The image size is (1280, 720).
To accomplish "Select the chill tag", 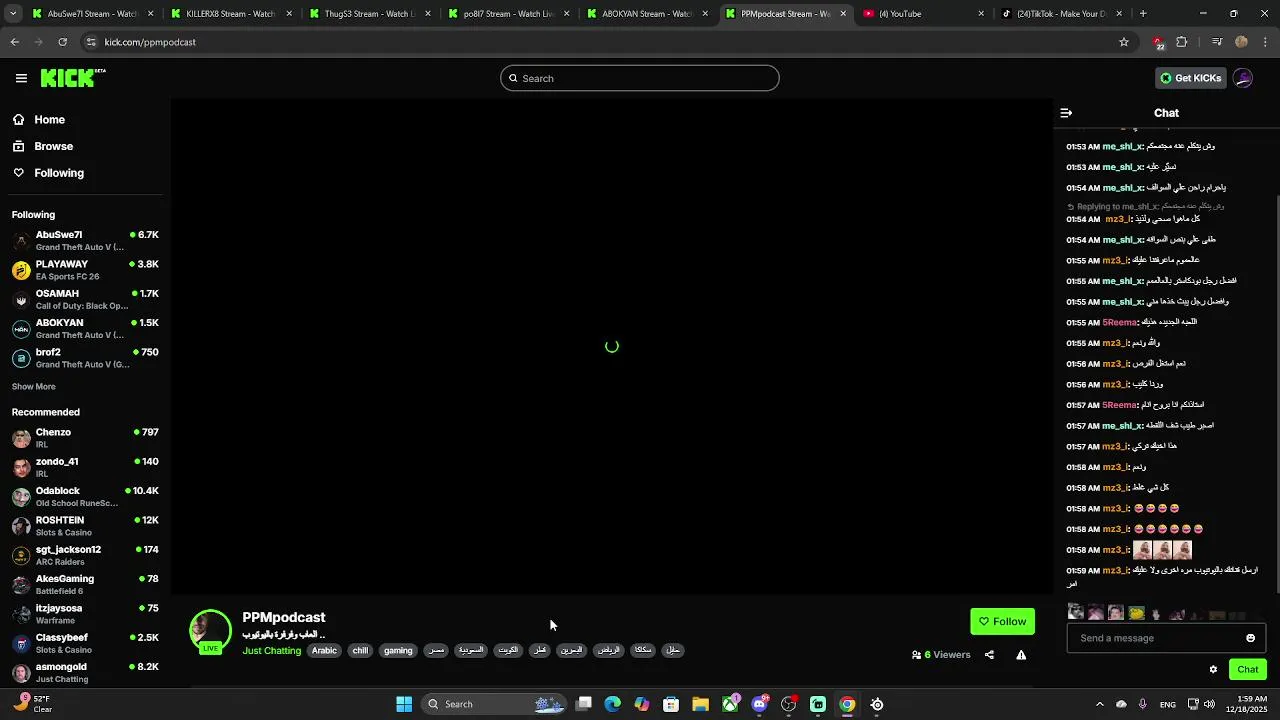I will coord(360,650).
